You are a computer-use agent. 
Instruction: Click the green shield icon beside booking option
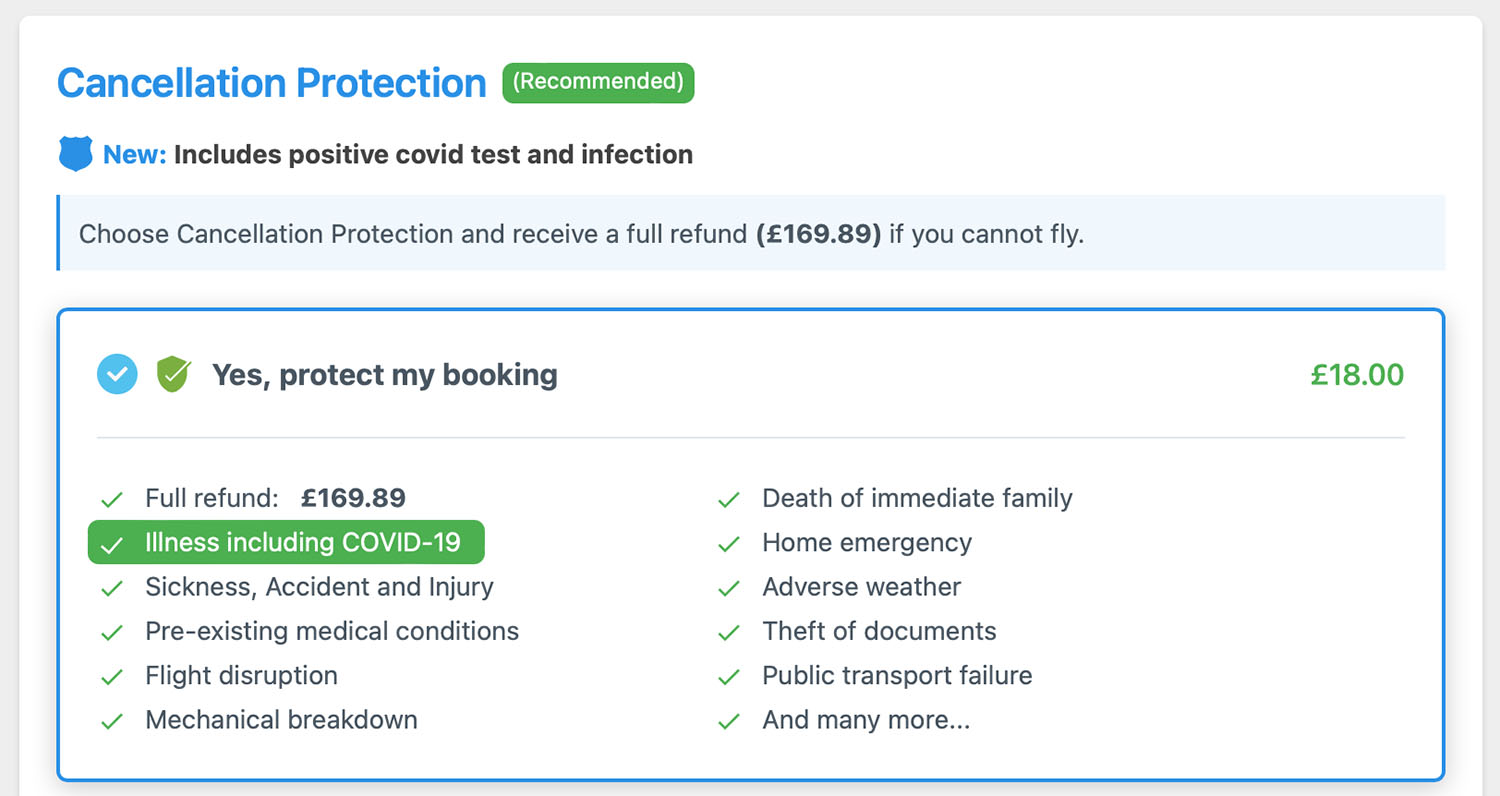173,375
